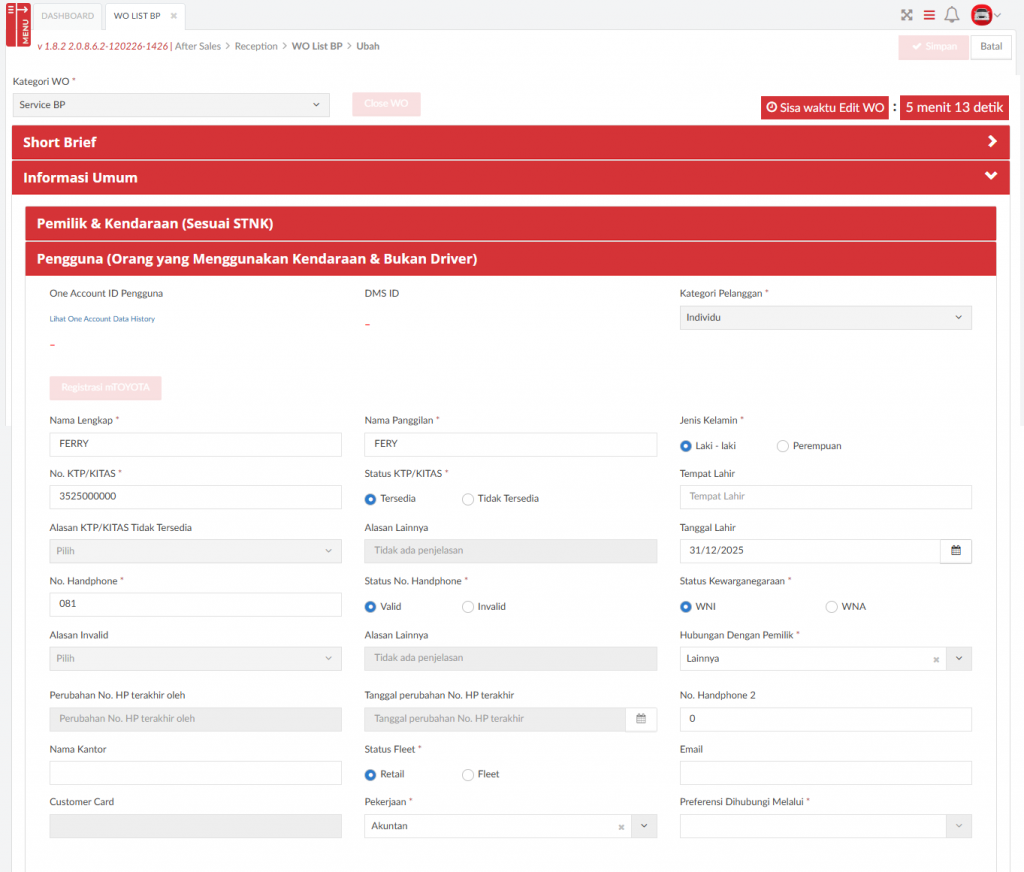Choose Tidak Tersedia for Status KTP/KITAS

coord(468,498)
